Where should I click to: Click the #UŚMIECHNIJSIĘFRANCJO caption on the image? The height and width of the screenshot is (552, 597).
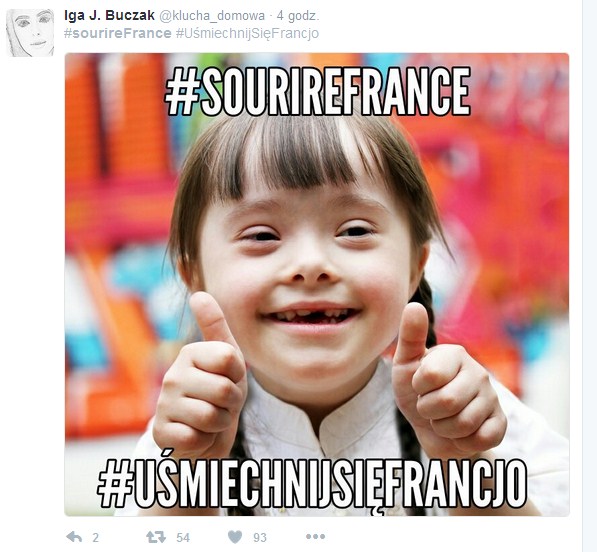coord(312,484)
